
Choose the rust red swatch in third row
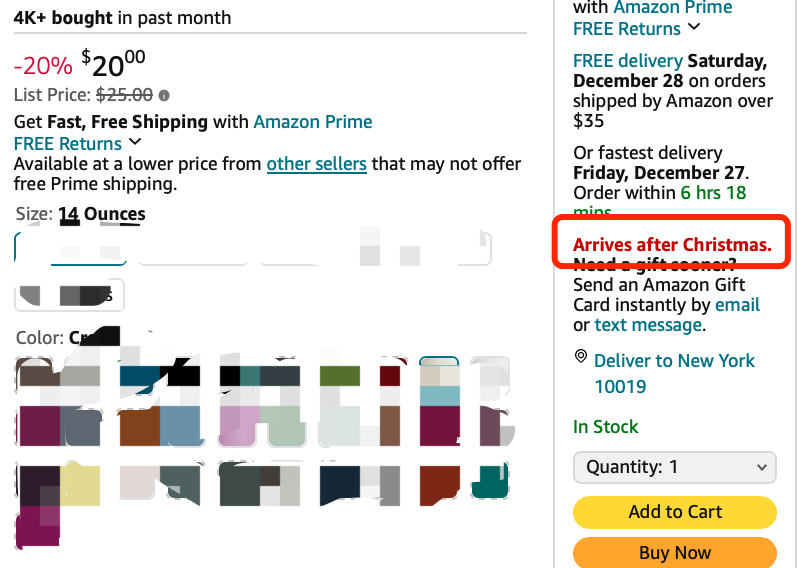438,483
